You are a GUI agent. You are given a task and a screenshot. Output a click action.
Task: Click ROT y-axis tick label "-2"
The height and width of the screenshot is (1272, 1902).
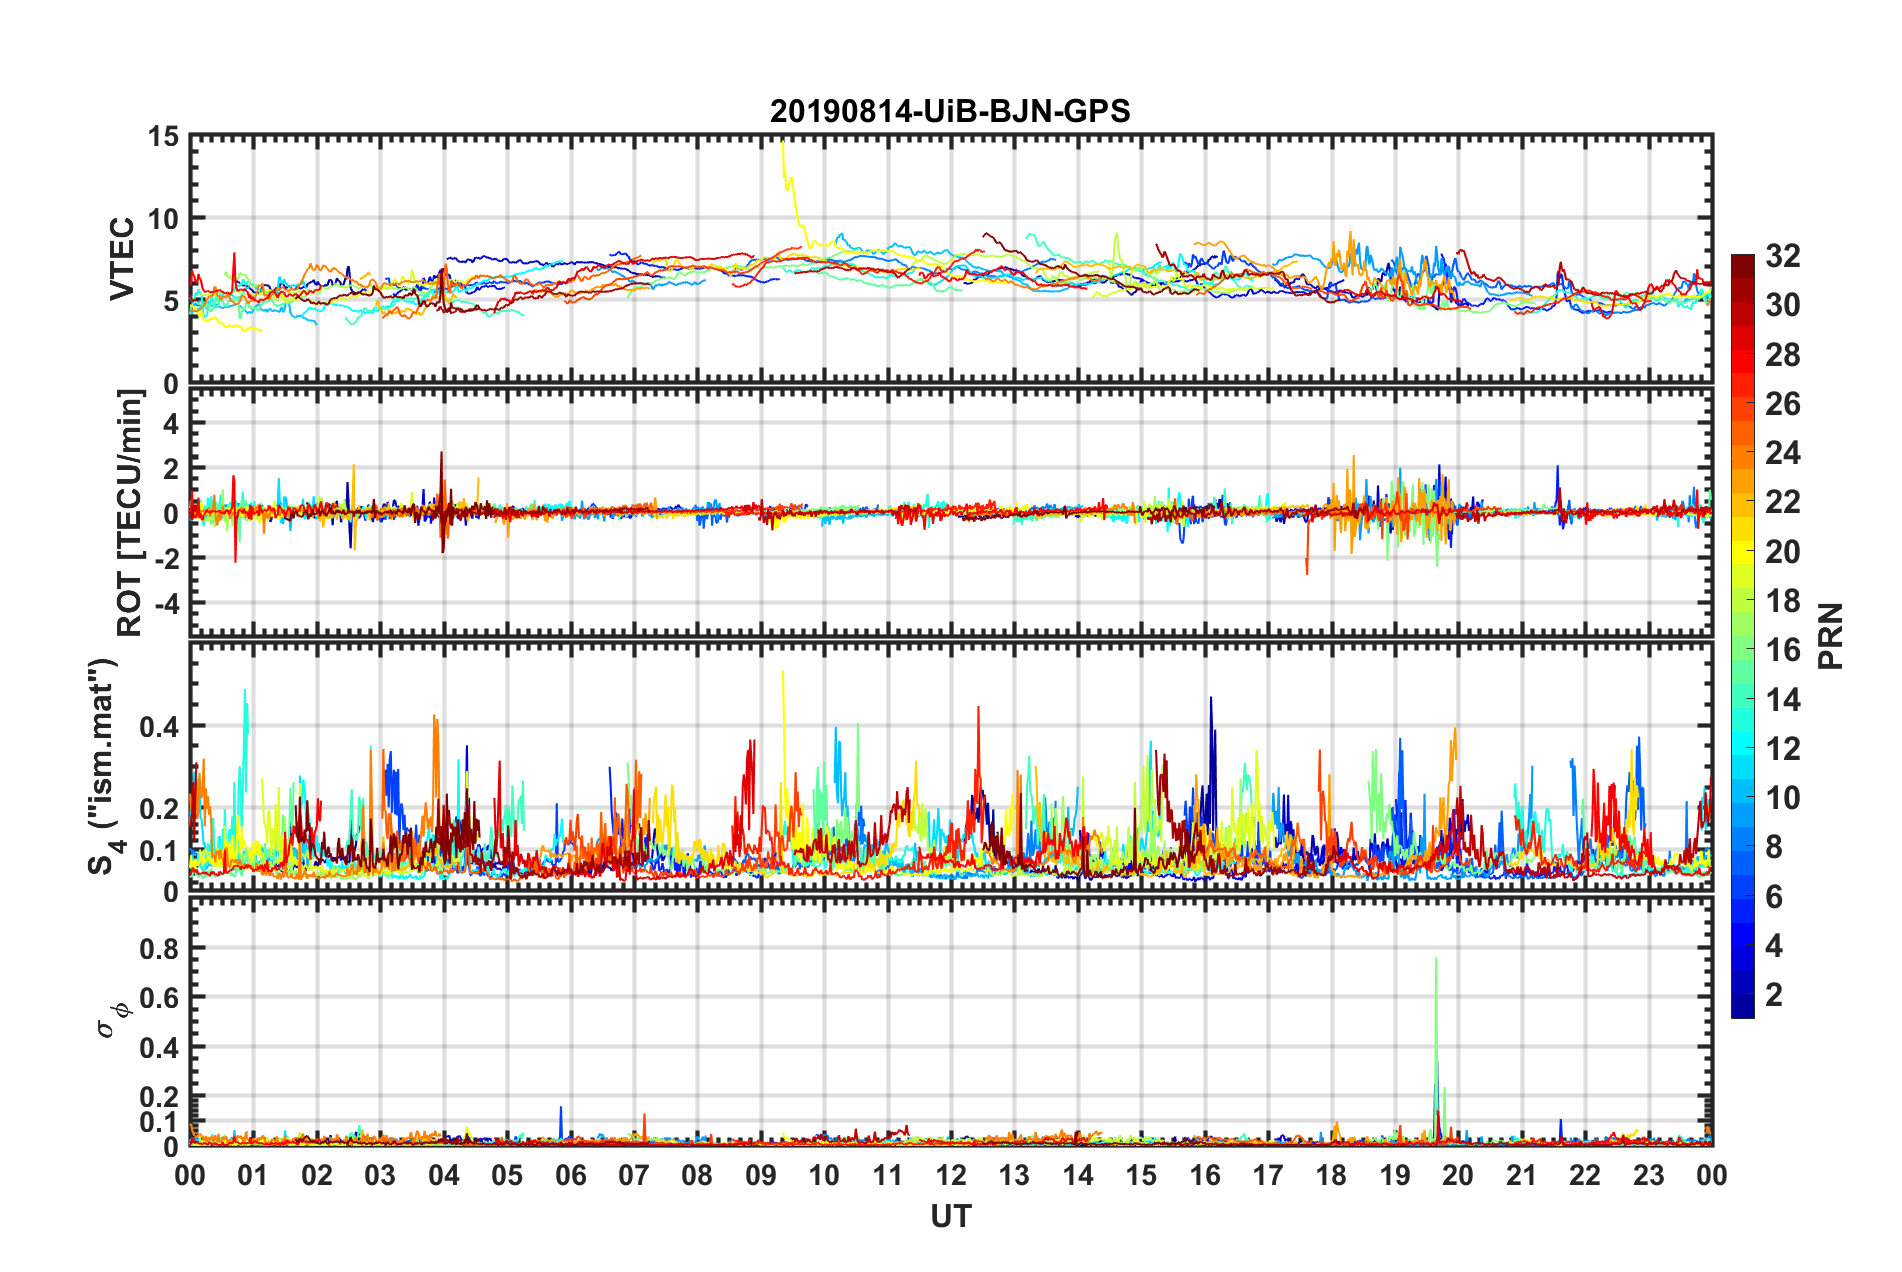(165, 559)
